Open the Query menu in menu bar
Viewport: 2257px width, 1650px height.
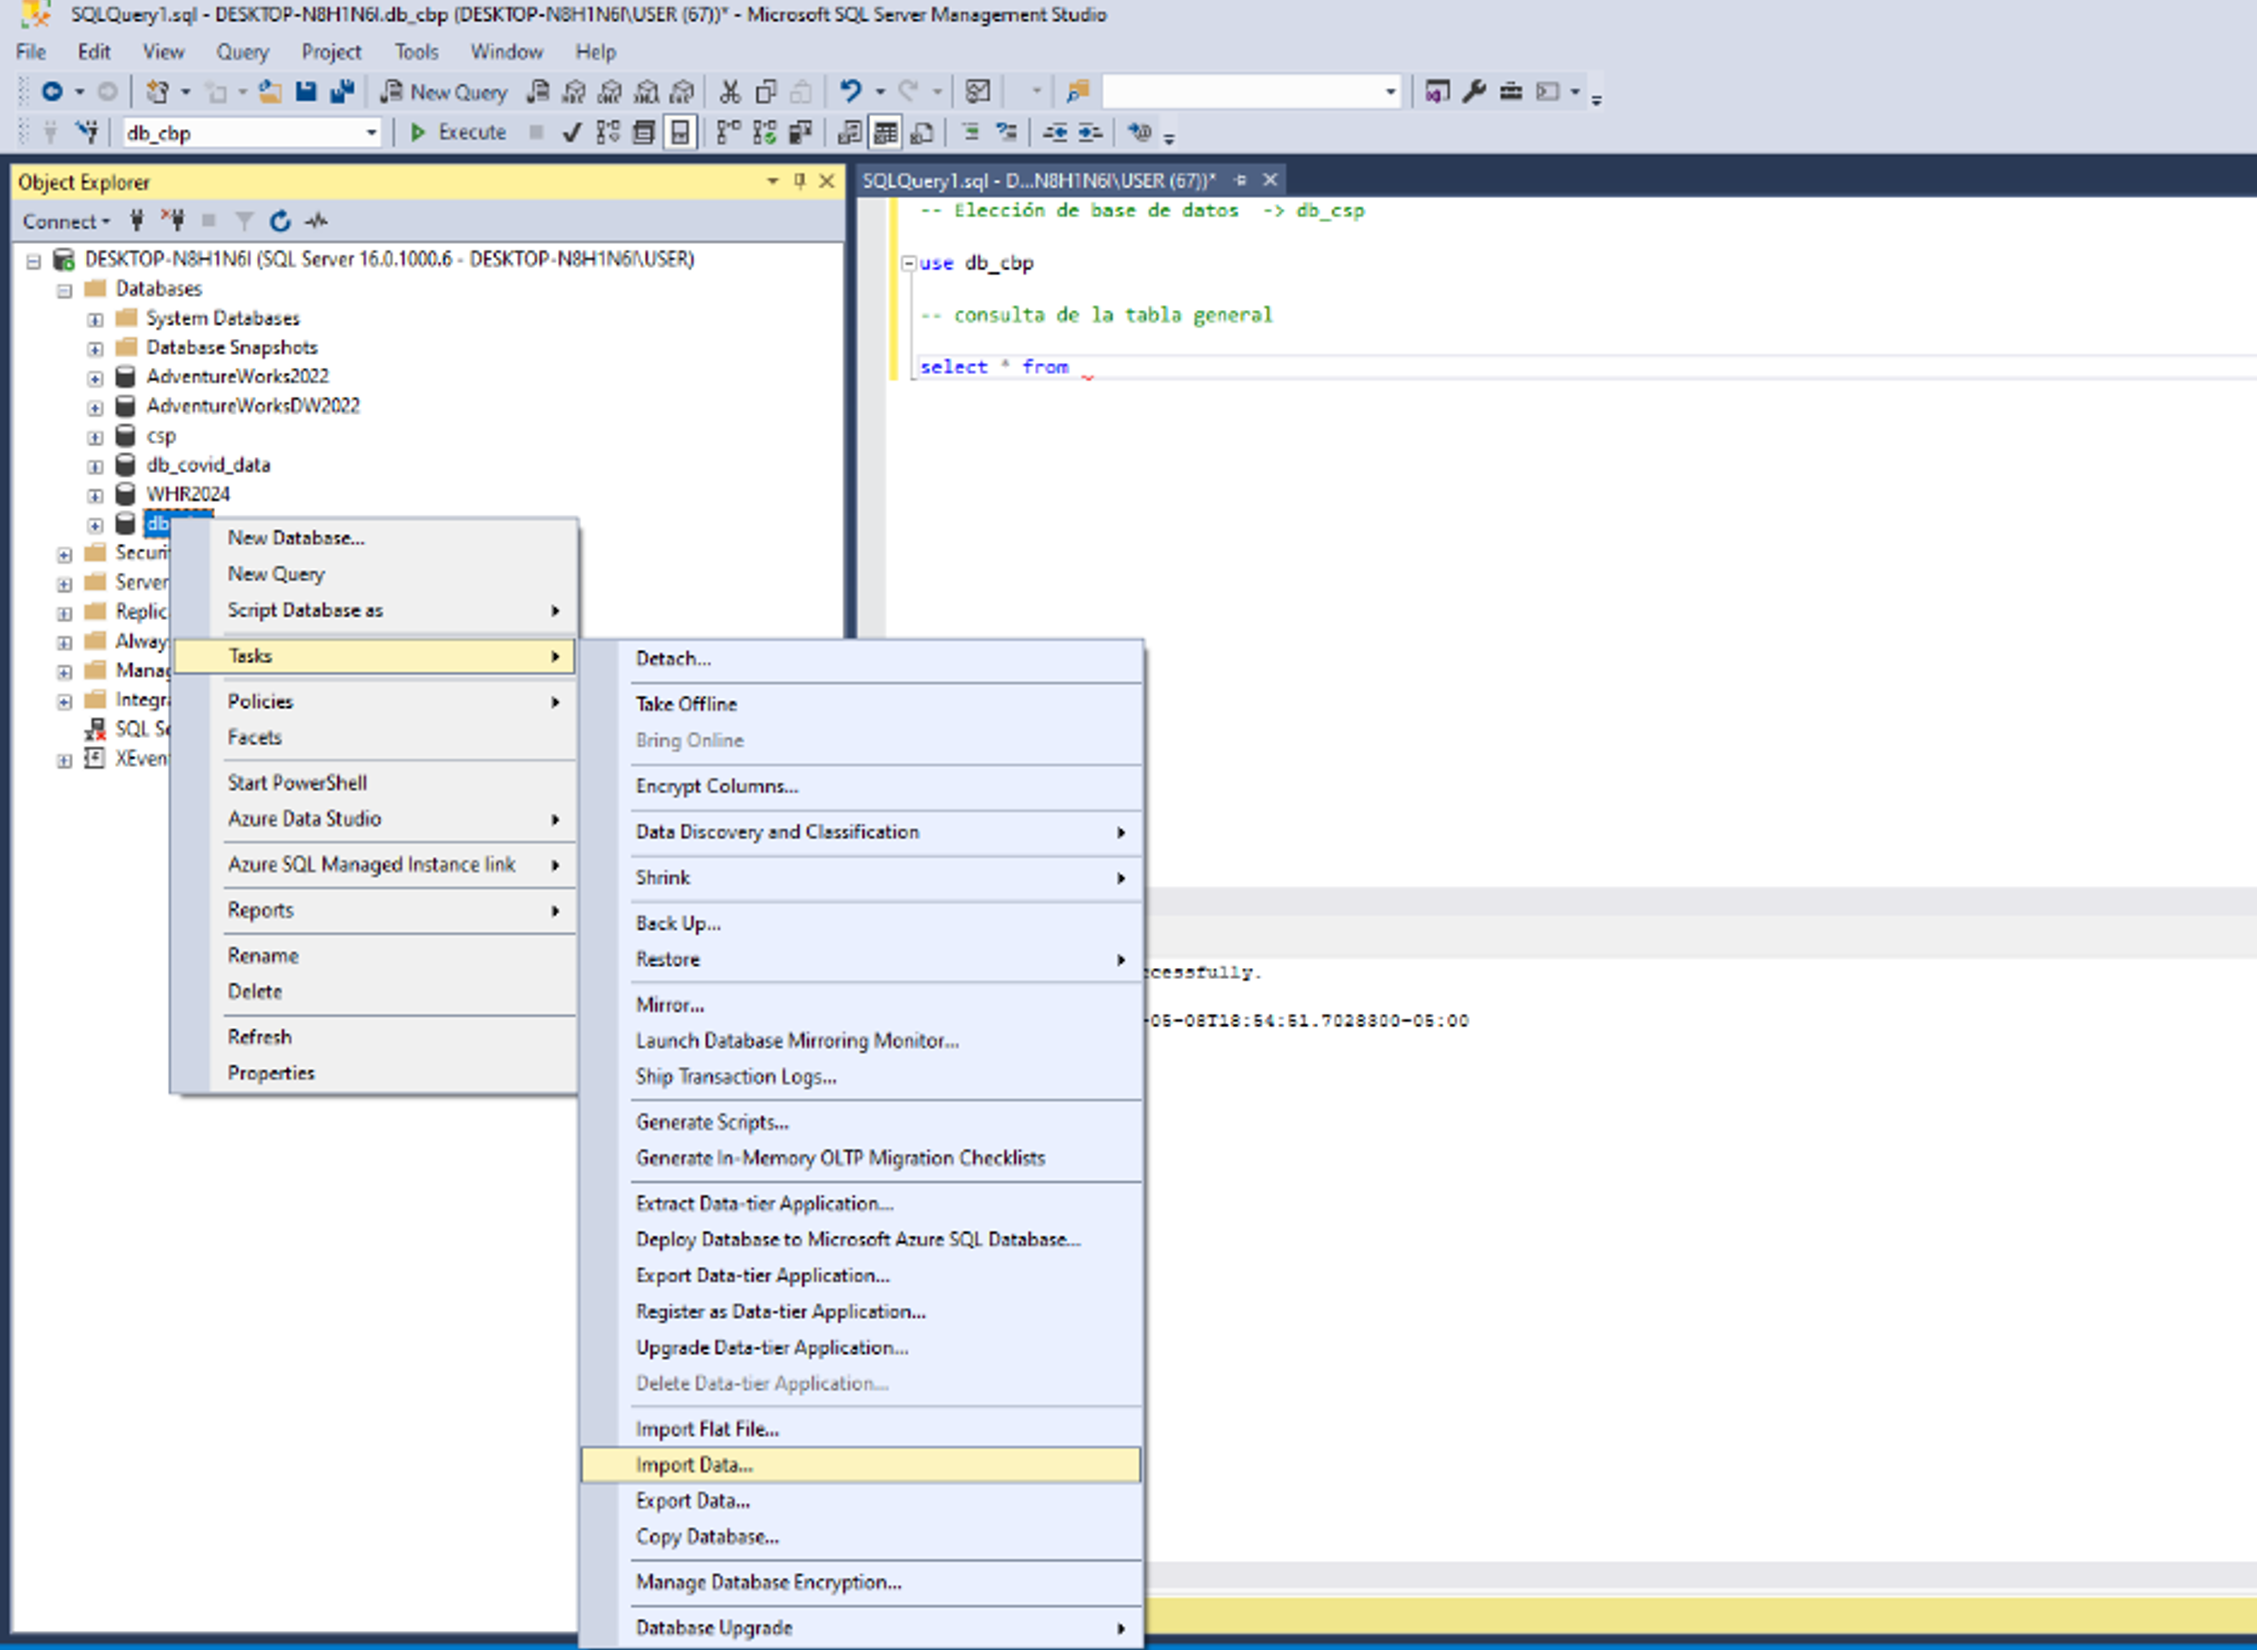pyautogui.click(x=242, y=52)
